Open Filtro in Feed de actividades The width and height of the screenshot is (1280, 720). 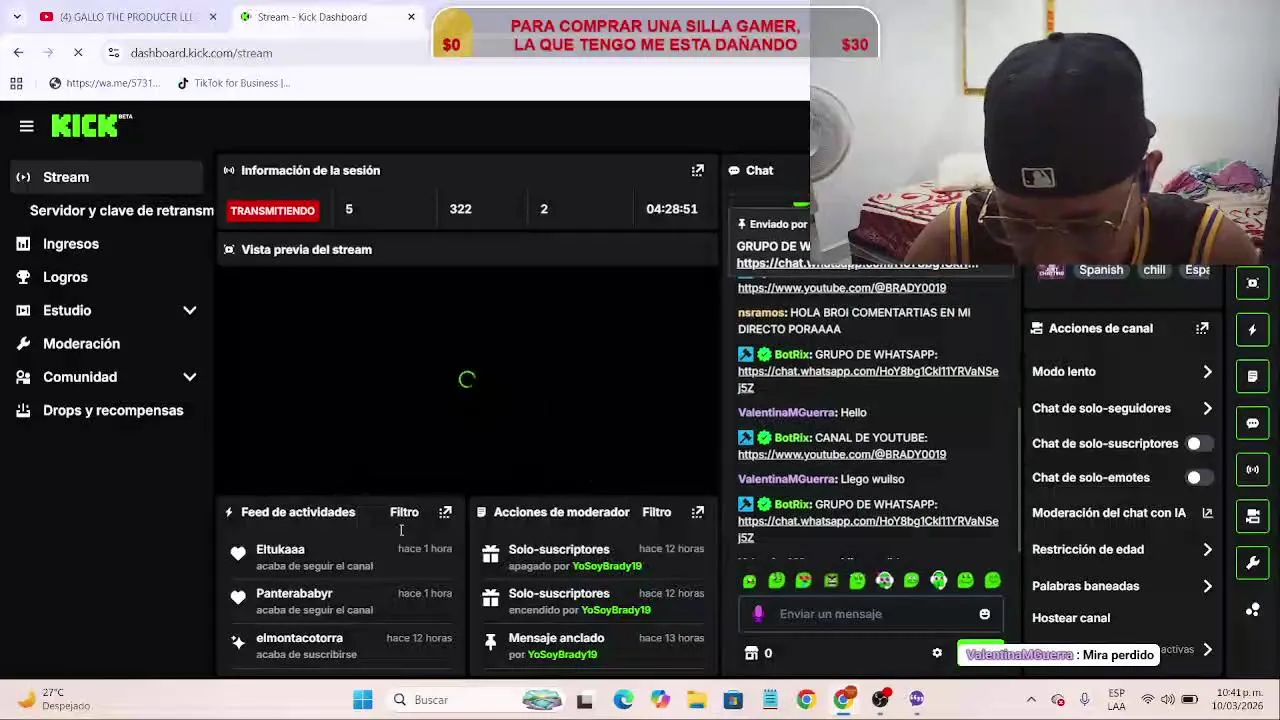click(x=404, y=512)
